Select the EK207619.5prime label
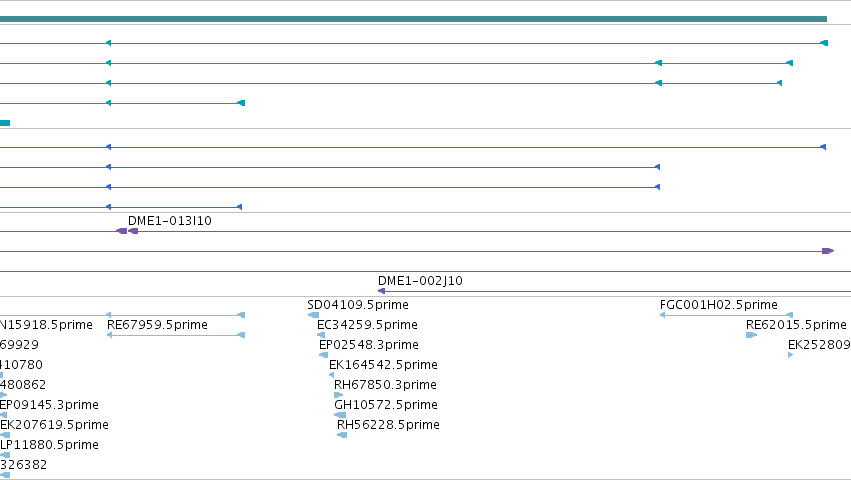The image size is (851, 480). click(x=54, y=425)
